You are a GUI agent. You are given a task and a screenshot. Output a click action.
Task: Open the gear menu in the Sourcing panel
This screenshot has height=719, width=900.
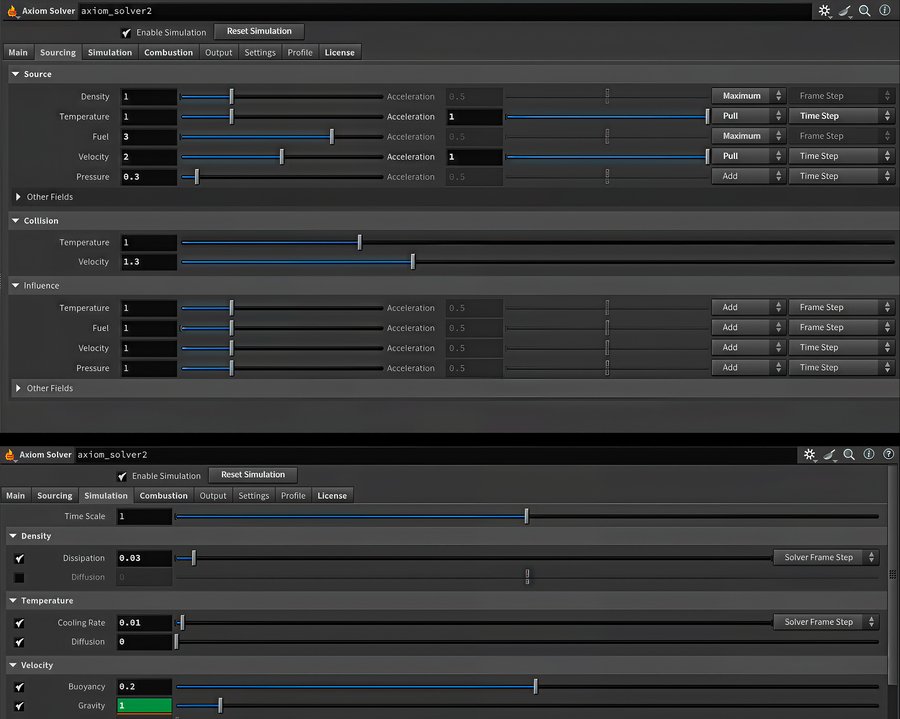[825, 10]
